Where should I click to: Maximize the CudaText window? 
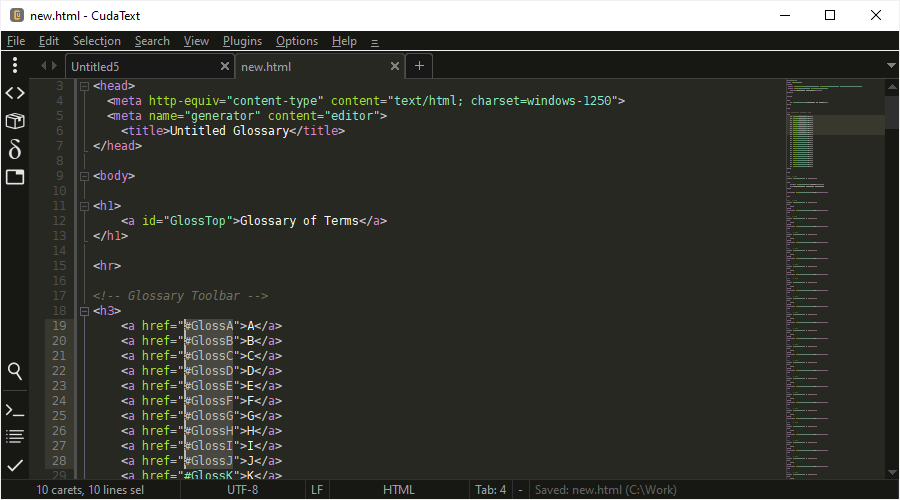[x=830, y=15]
